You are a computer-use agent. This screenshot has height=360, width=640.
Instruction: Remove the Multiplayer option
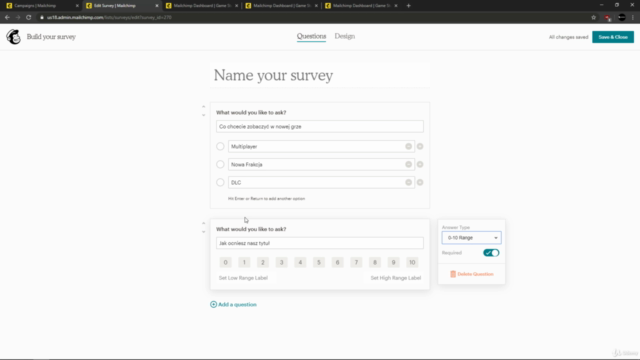[x=409, y=146]
